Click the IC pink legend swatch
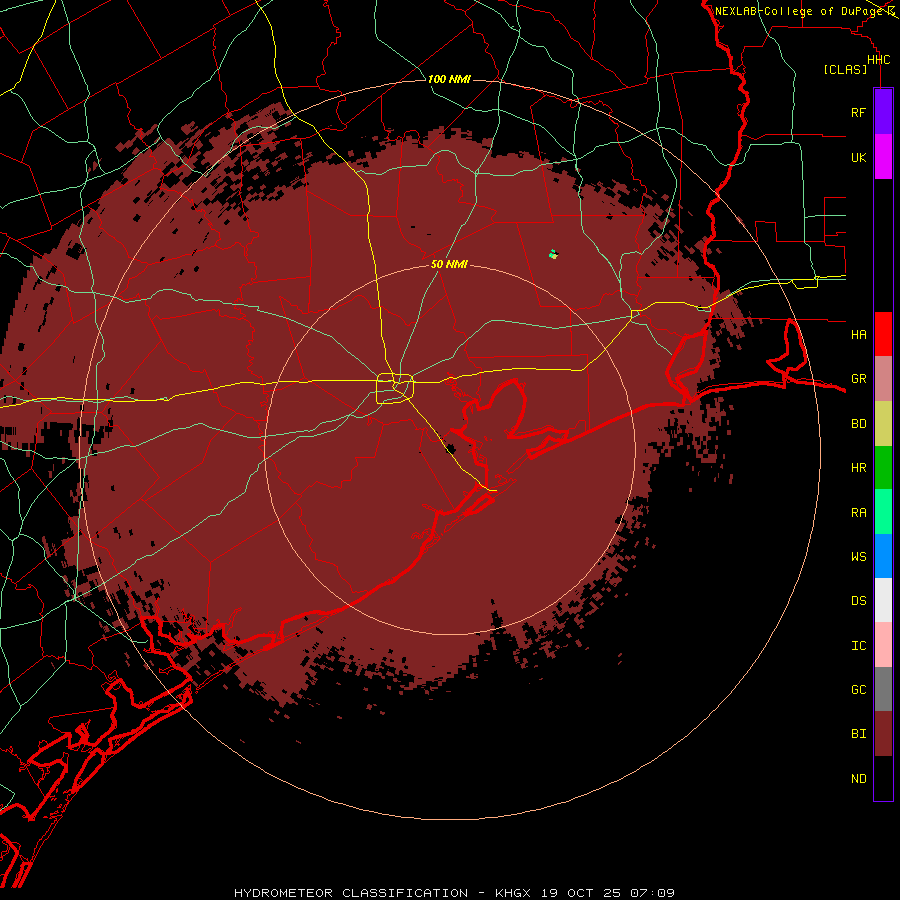Viewport: 900px width, 900px height. tap(883, 645)
